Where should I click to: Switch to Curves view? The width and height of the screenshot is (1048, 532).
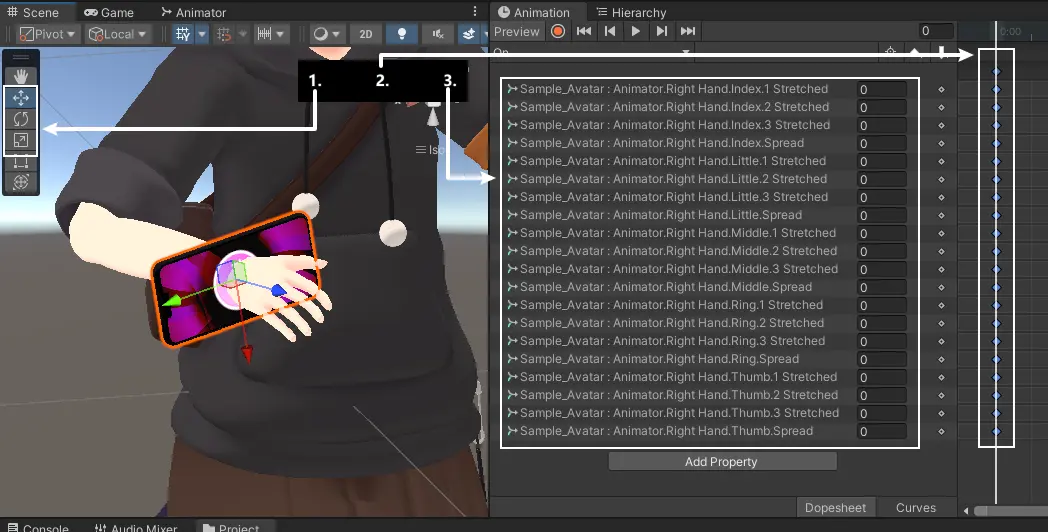tap(916, 508)
